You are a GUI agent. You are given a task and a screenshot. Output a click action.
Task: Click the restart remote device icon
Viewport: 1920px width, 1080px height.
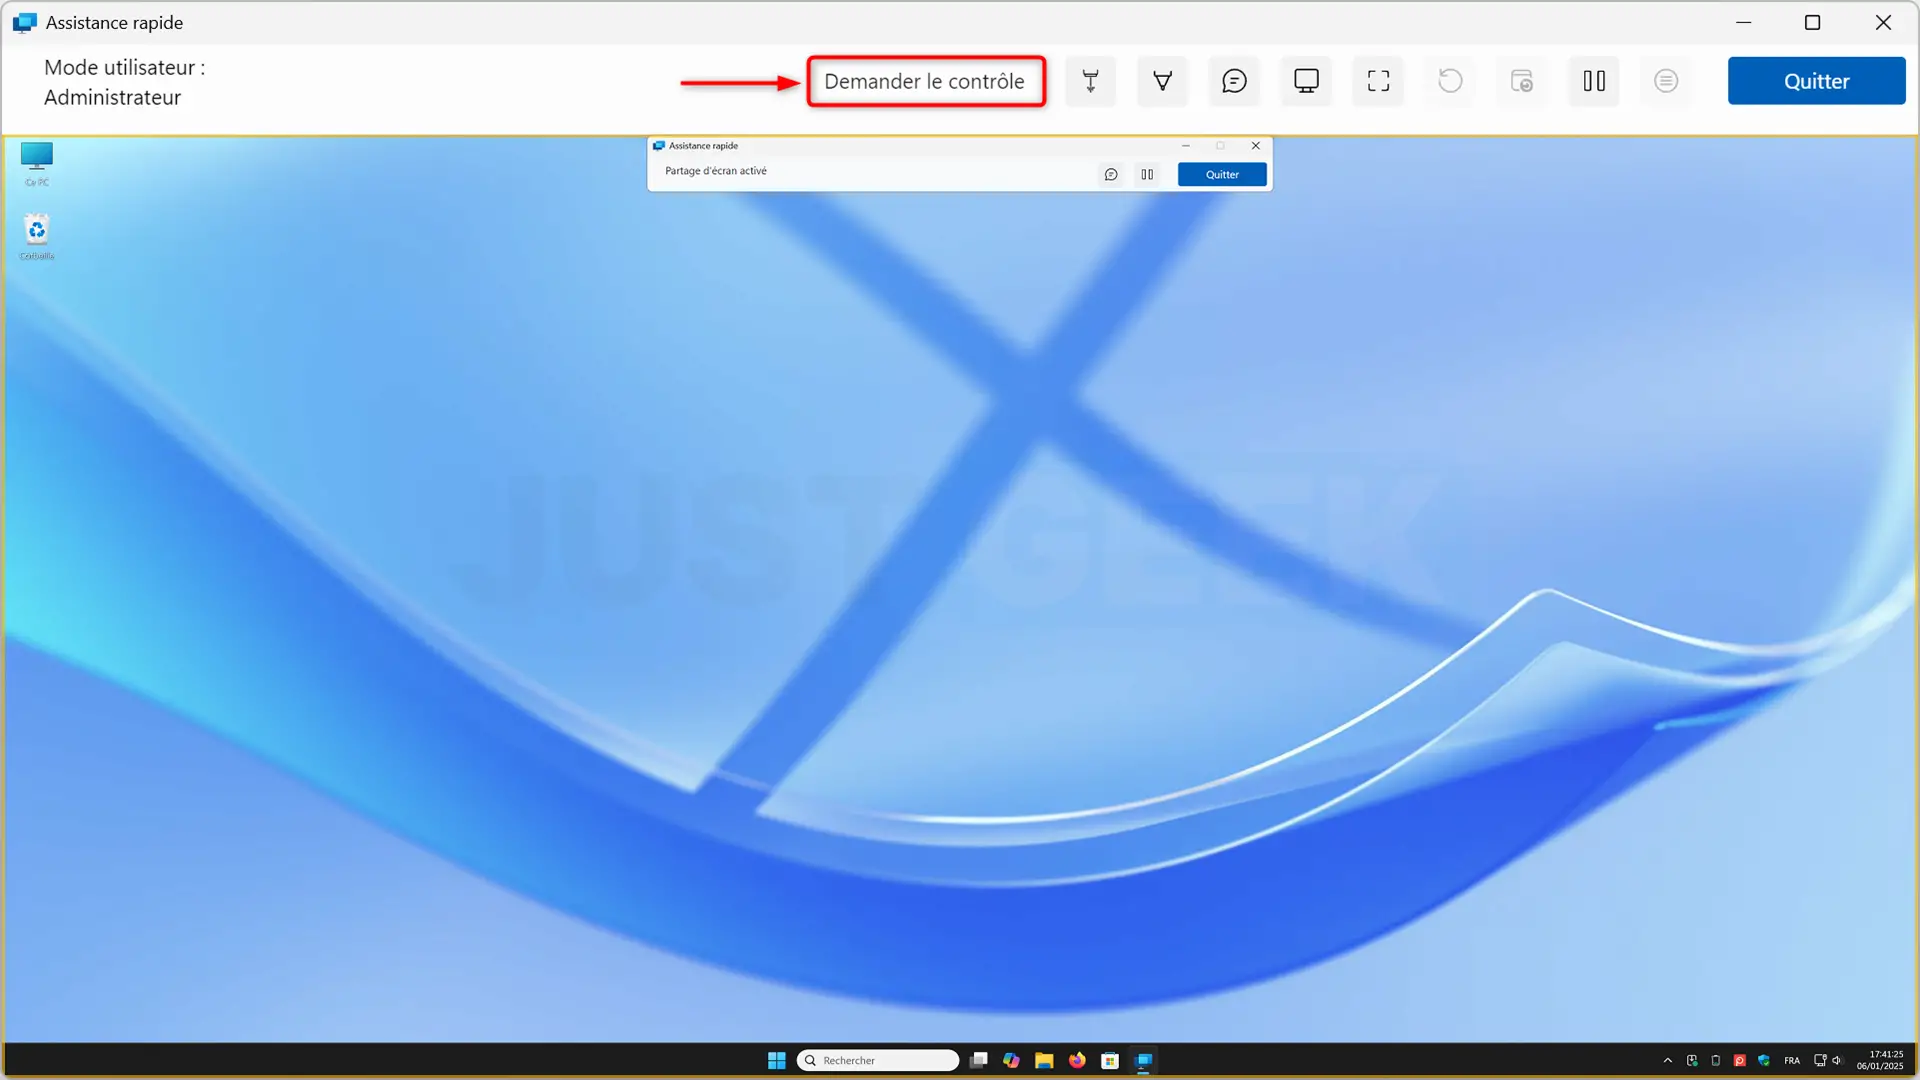click(x=1450, y=81)
